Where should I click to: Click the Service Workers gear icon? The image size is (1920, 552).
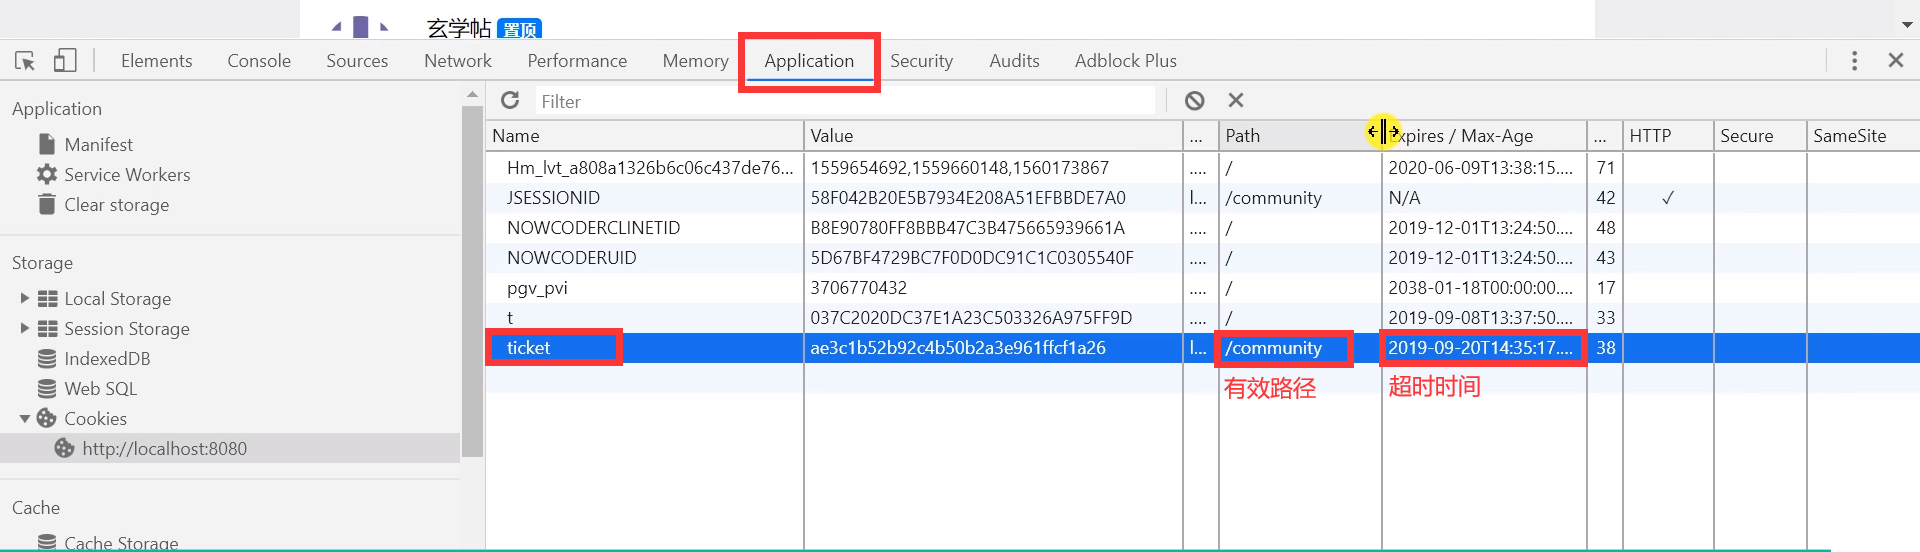(46, 174)
